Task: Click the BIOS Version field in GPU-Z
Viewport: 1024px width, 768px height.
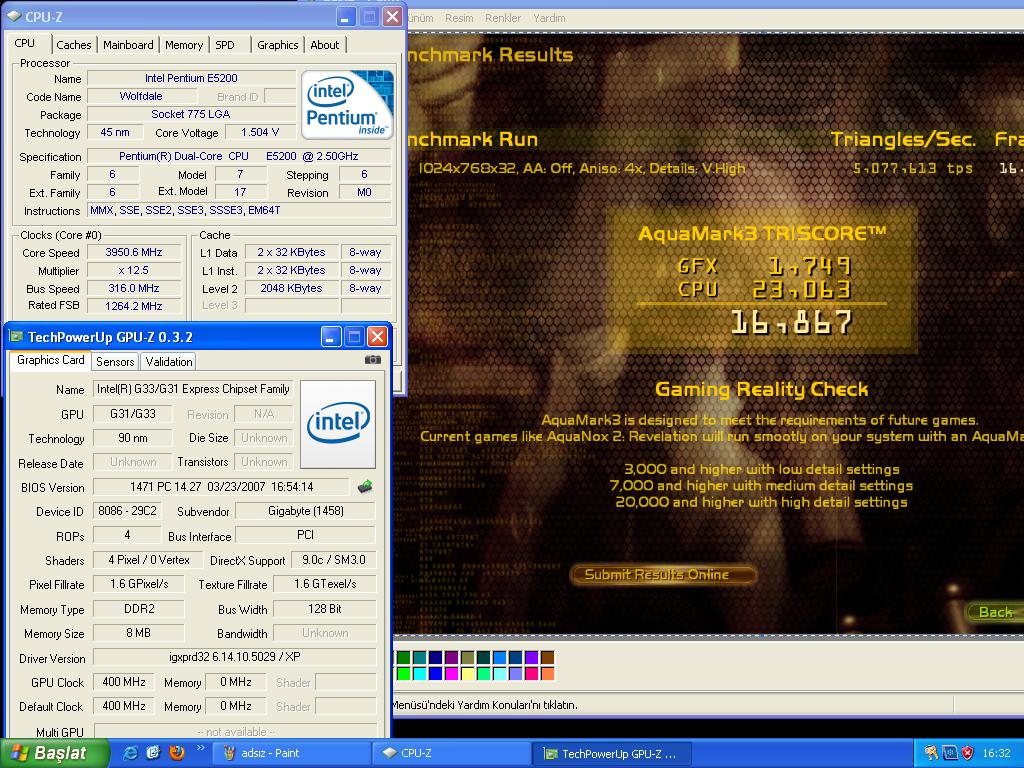Action: [221, 487]
